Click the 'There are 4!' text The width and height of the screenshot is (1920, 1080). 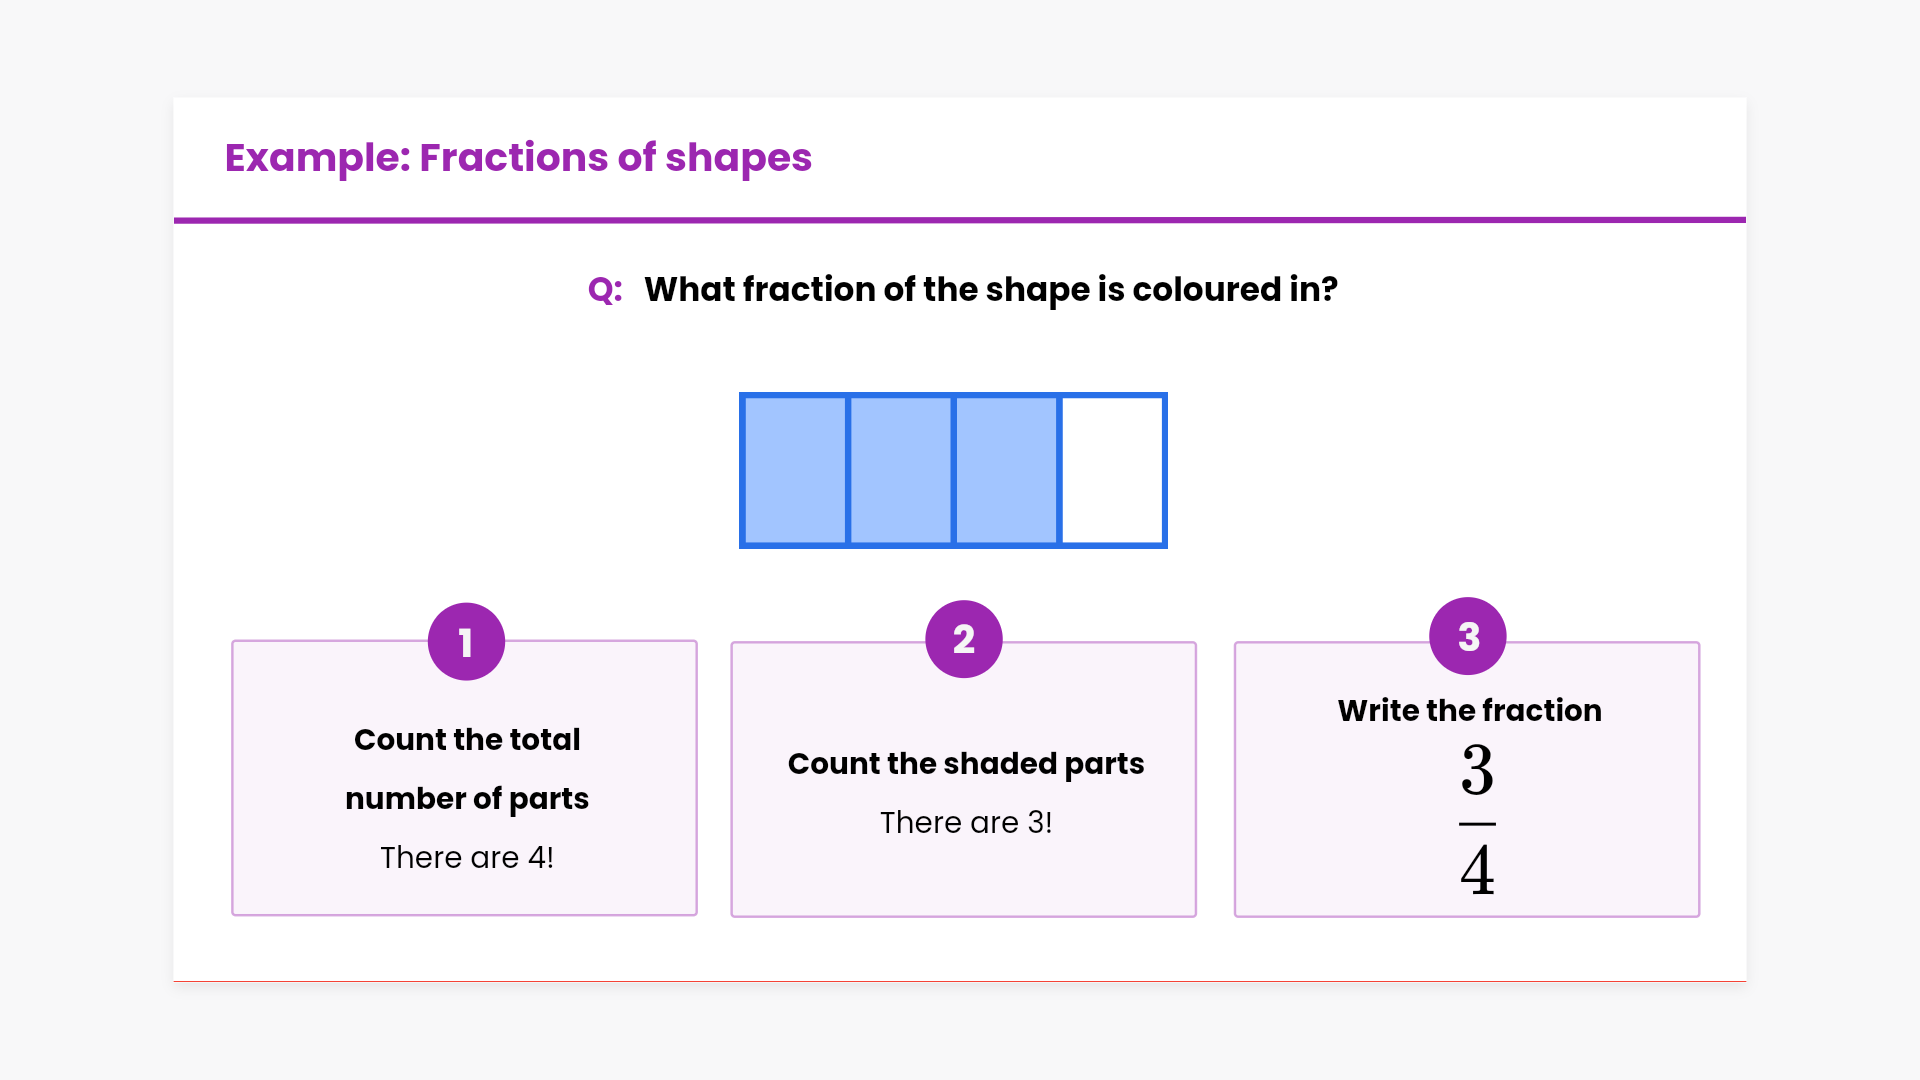tap(467, 858)
